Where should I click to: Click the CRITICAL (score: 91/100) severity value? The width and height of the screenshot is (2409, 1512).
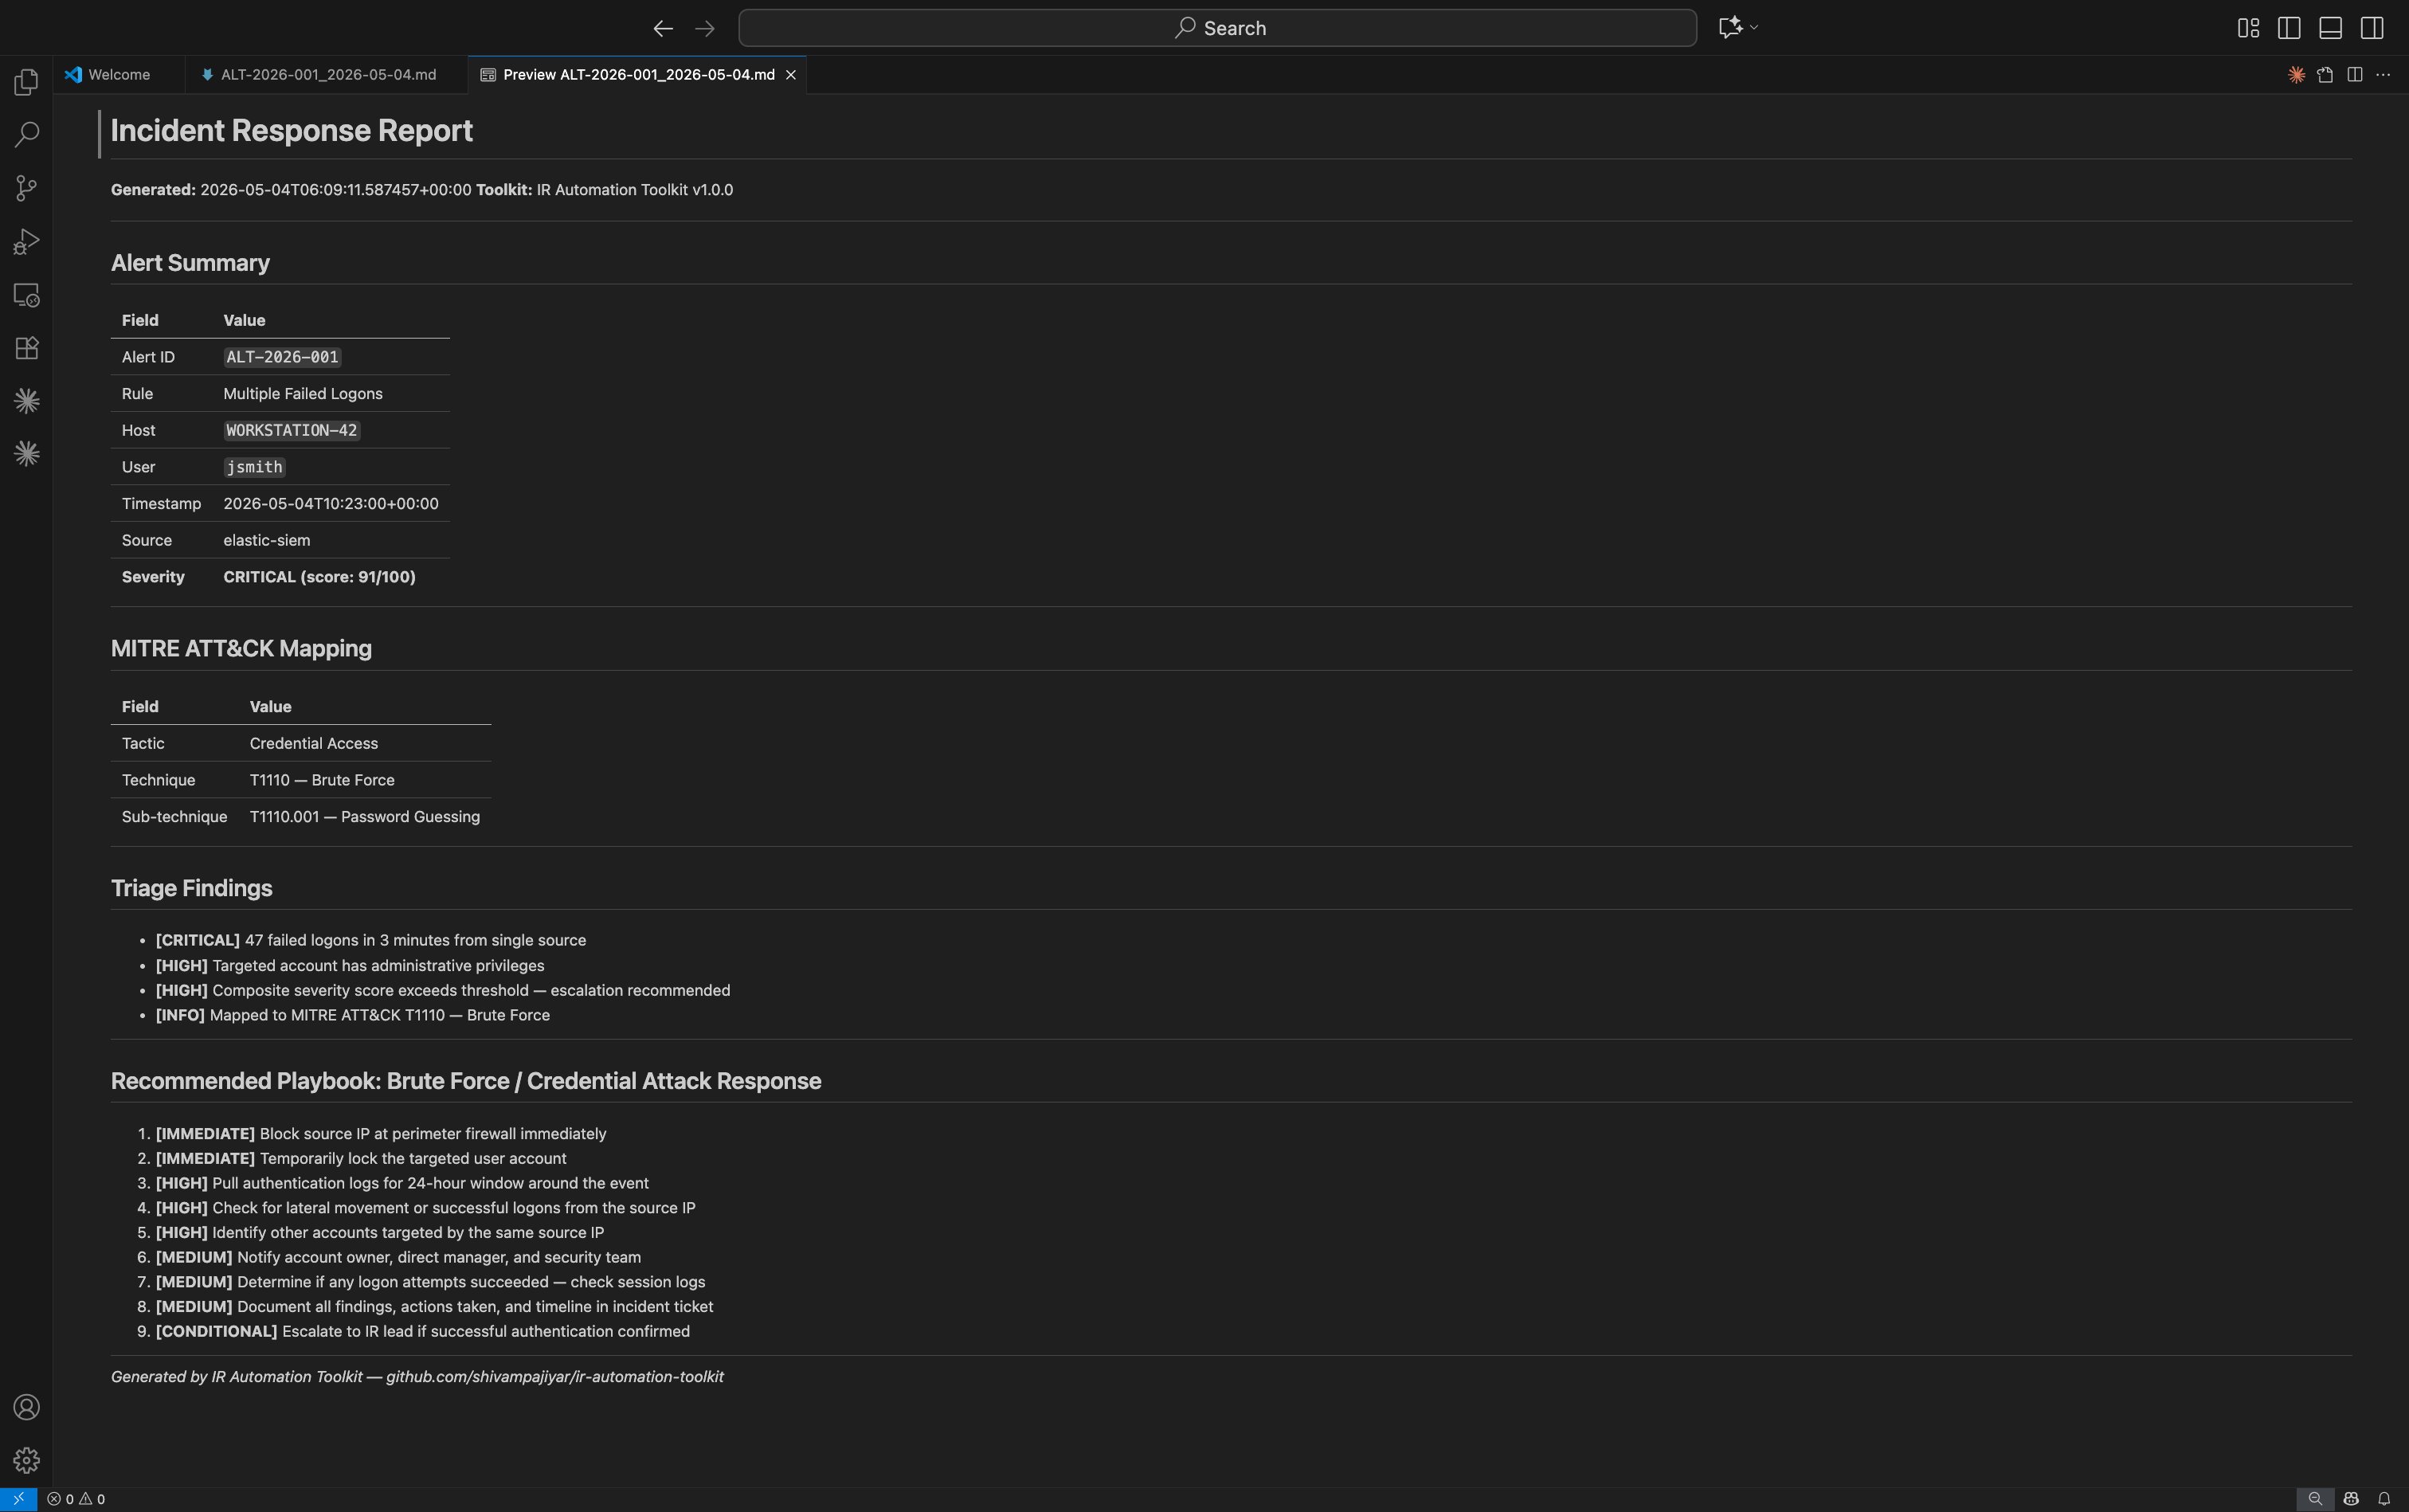[319, 577]
